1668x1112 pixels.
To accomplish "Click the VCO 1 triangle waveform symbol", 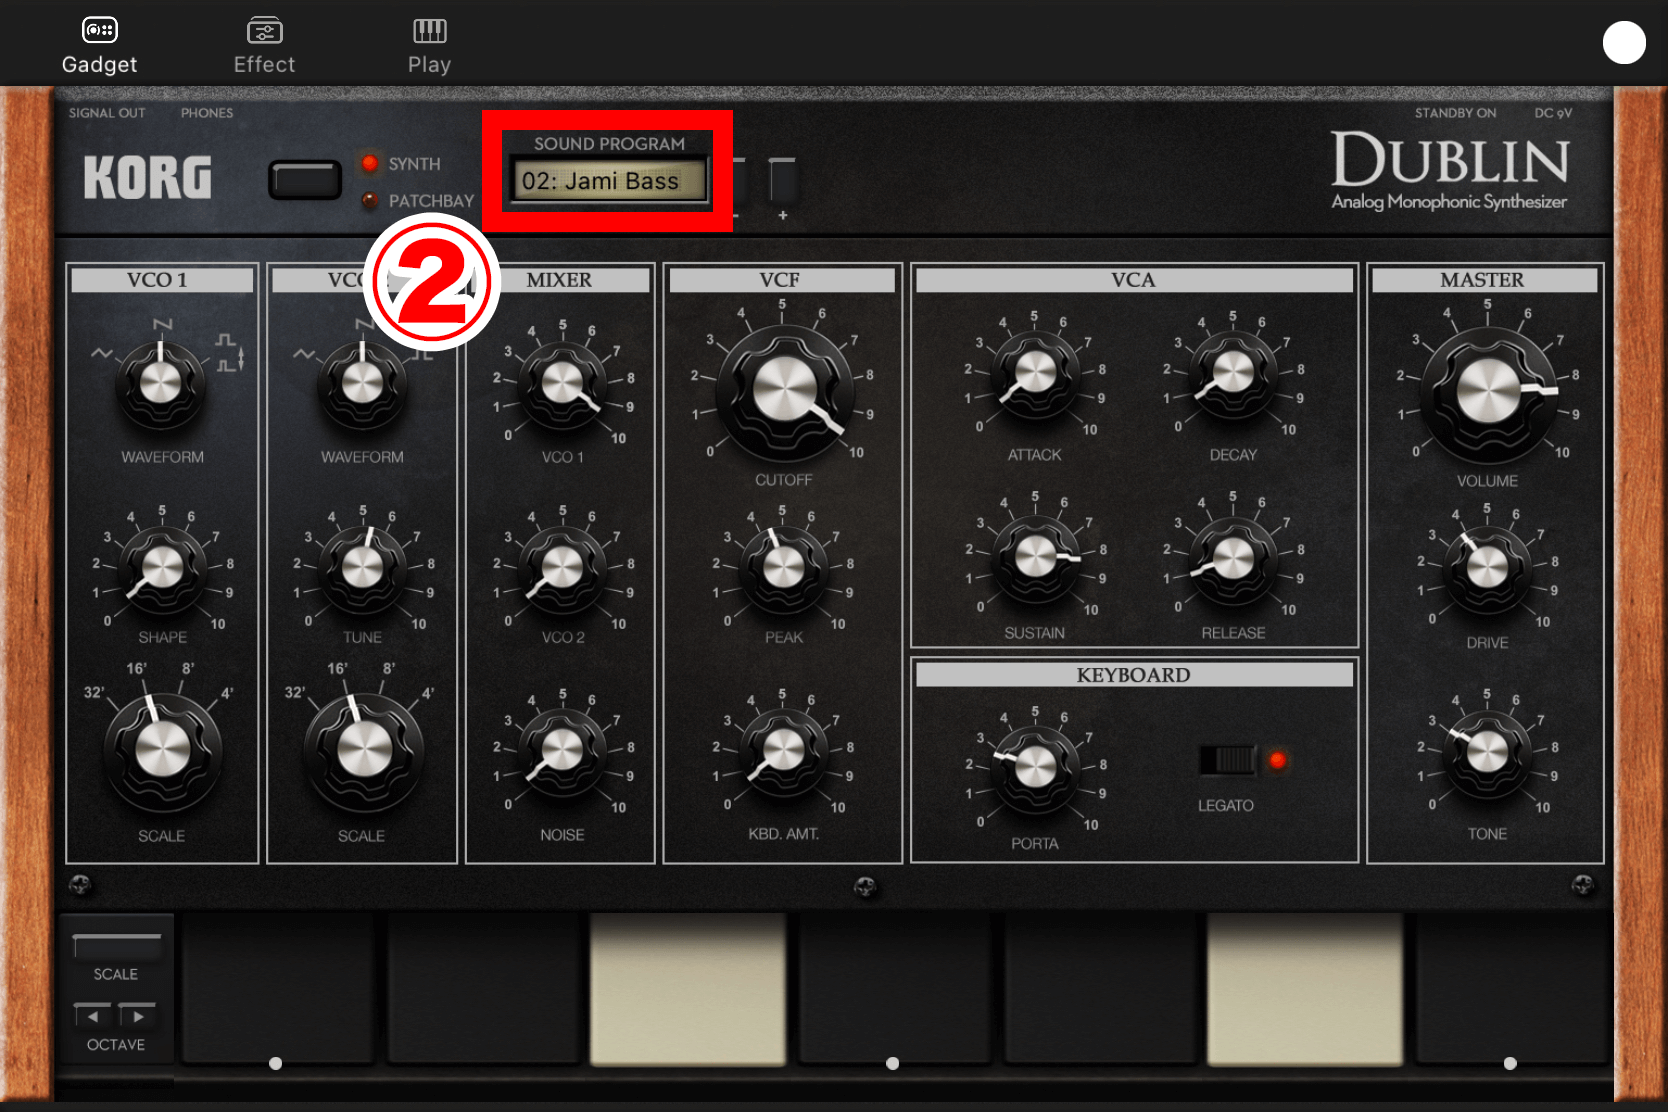I will coord(101,353).
